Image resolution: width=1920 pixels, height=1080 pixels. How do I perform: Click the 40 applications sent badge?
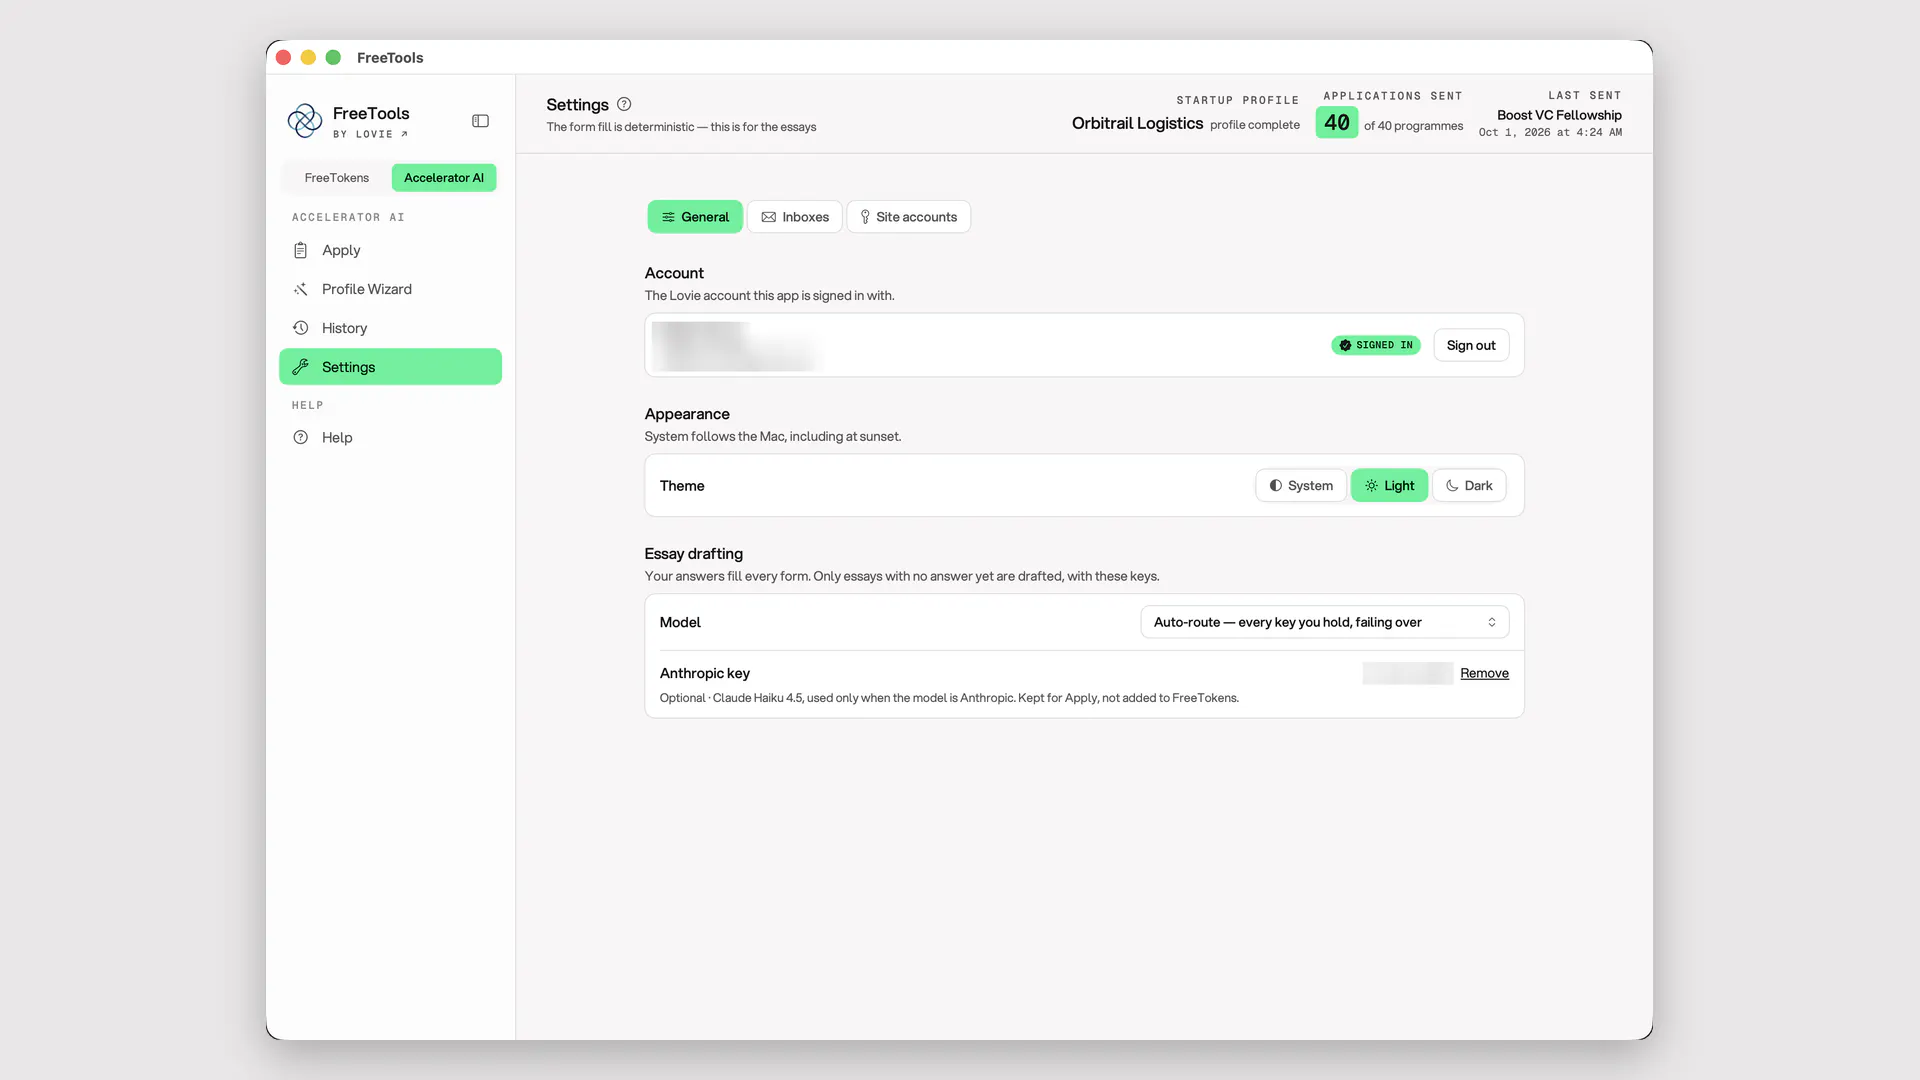click(1336, 123)
